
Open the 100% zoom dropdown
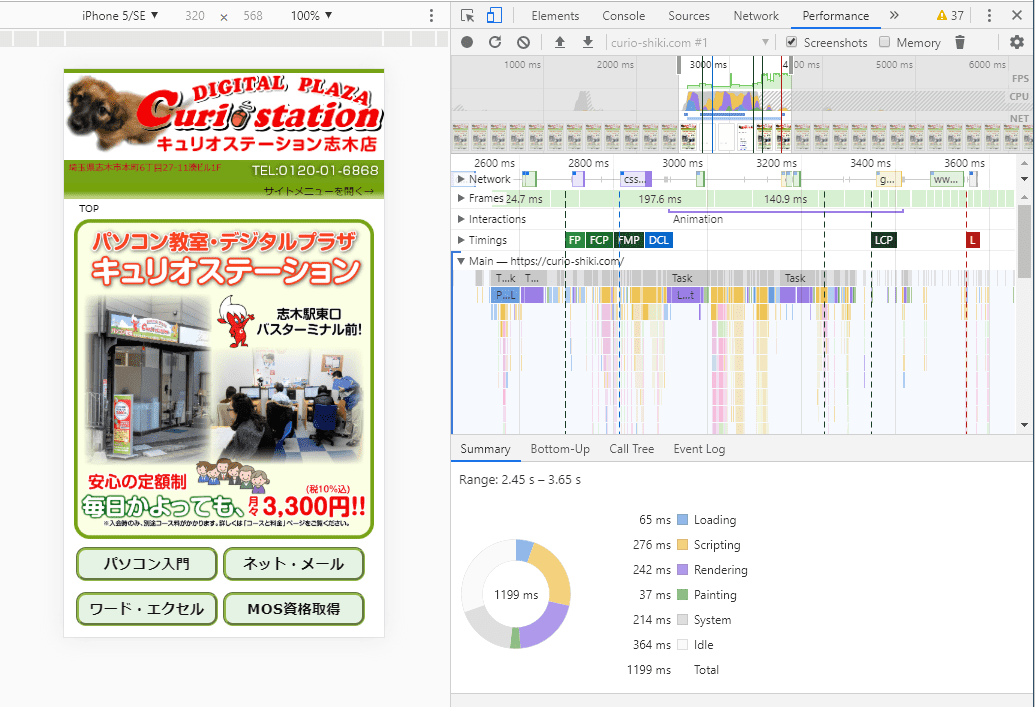point(311,15)
